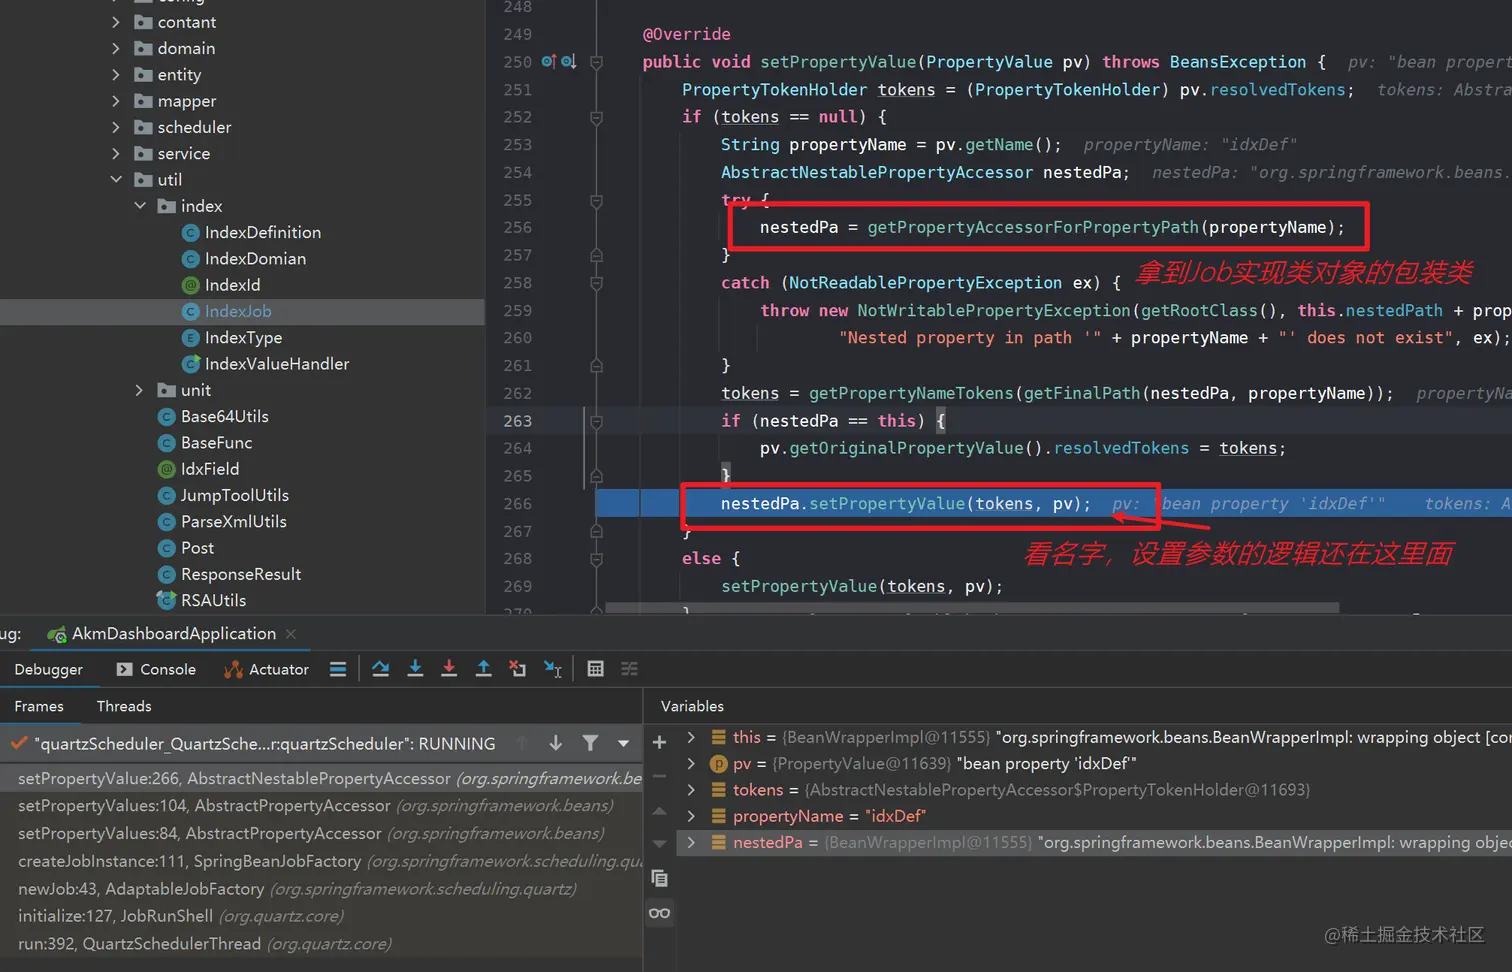Screen dimensions: 1512x972
Task: Toggle the try block fold at line 255
Action: click(596, 200)
